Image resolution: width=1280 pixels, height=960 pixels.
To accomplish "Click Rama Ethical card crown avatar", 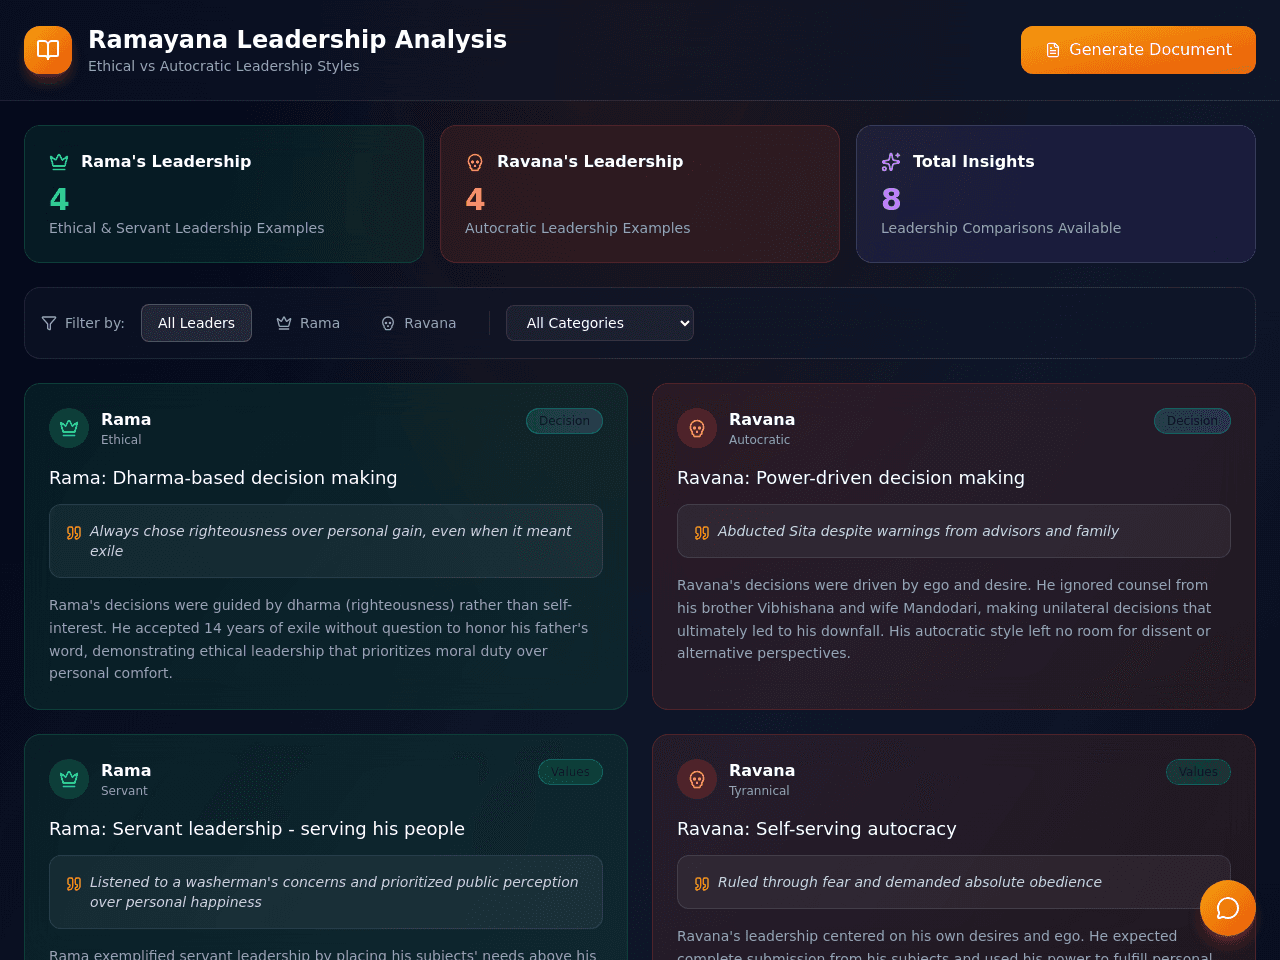I will (x=69, y=428).
